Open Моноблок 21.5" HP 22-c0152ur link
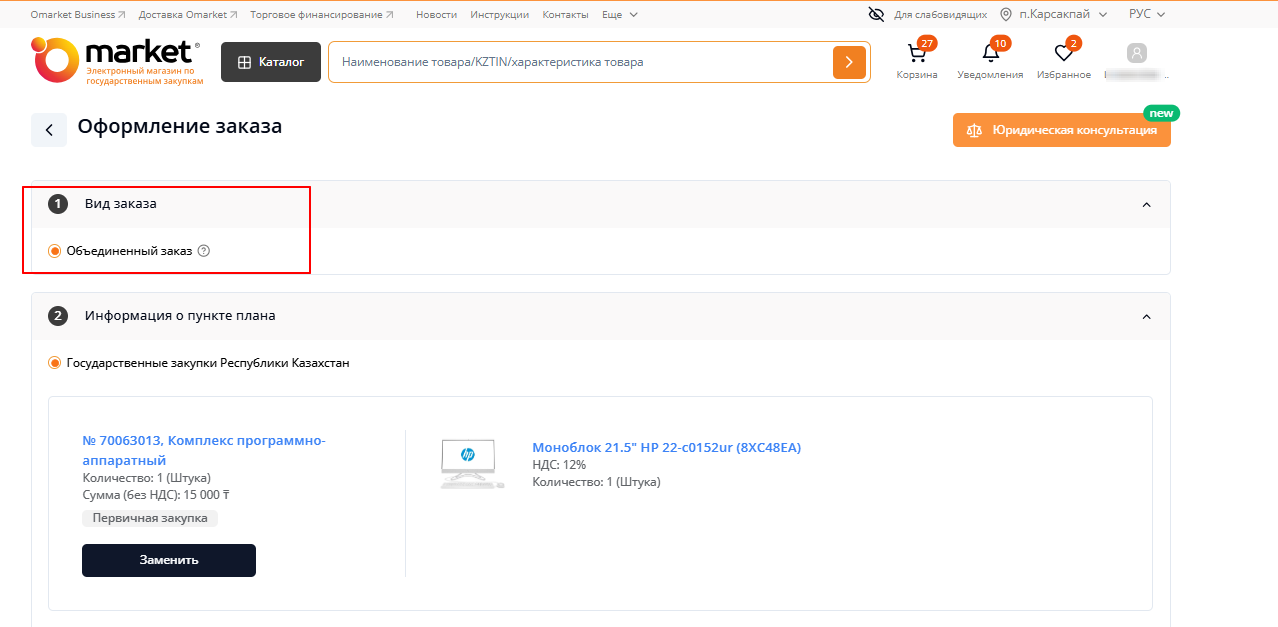 coord(666,447)
